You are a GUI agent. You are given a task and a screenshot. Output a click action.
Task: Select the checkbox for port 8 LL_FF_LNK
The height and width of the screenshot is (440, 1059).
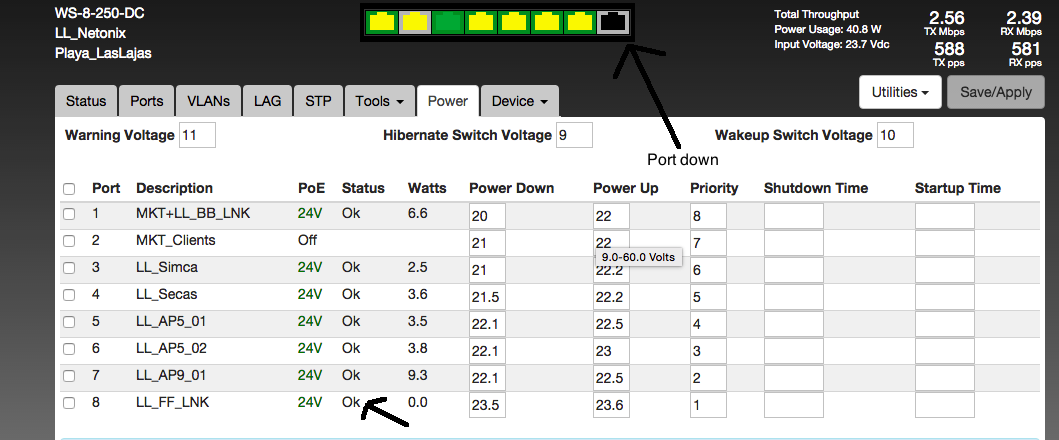pos(69,403)
